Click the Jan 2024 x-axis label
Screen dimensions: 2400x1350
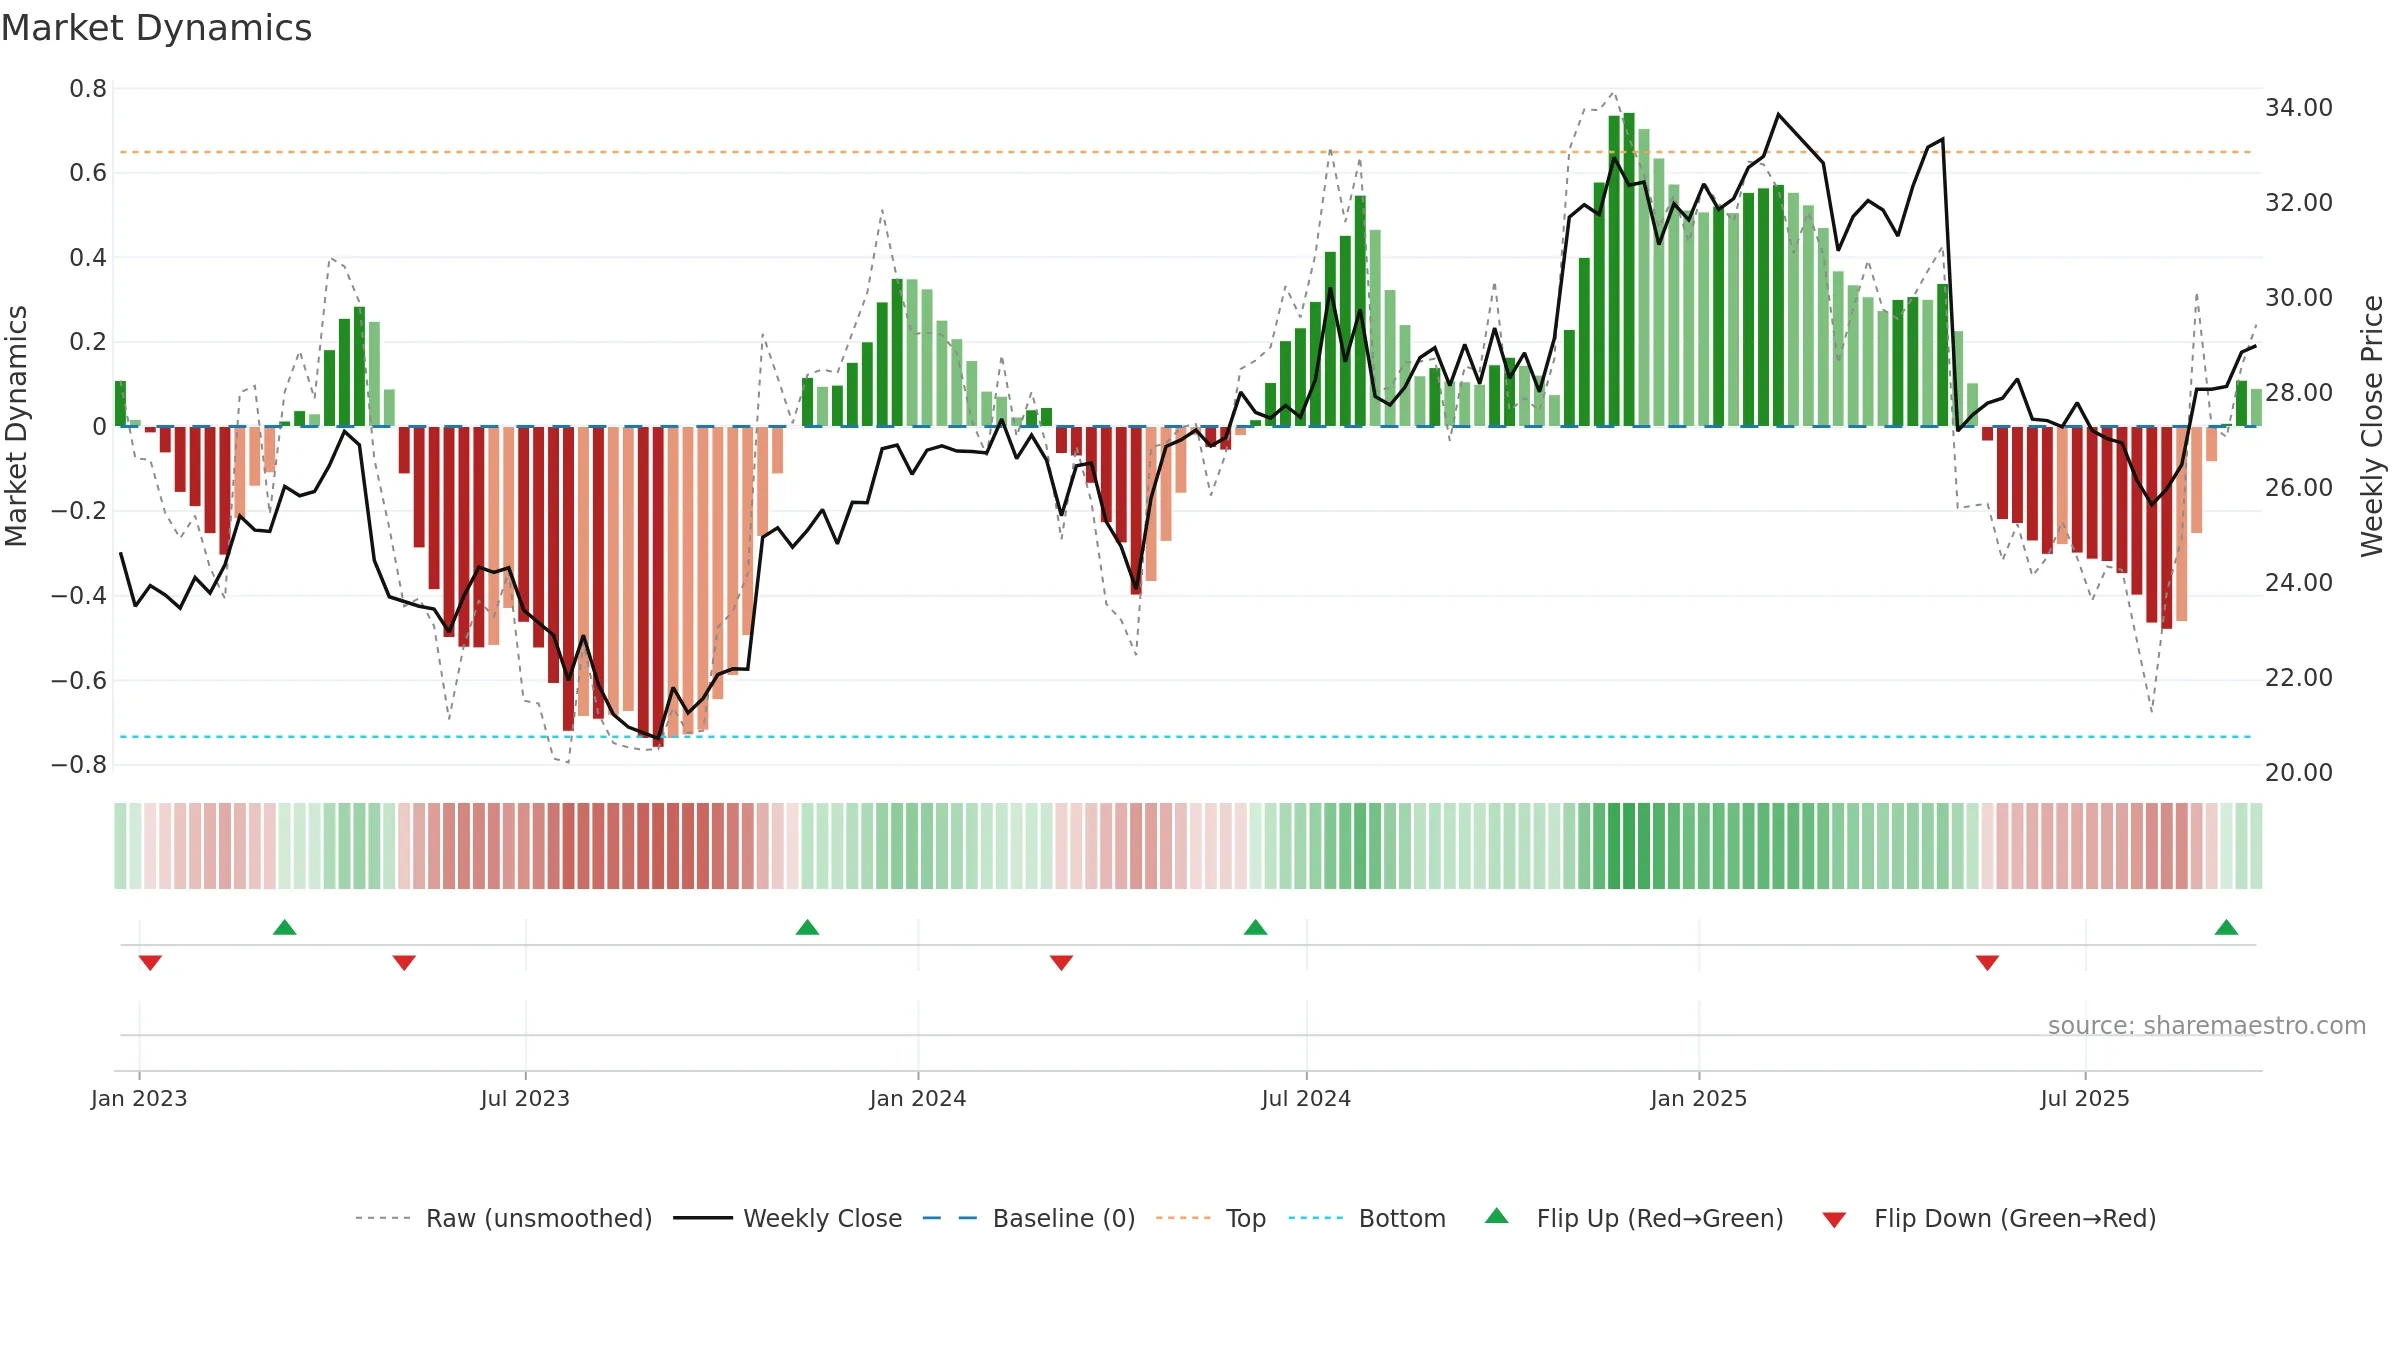click(918, 1098)
